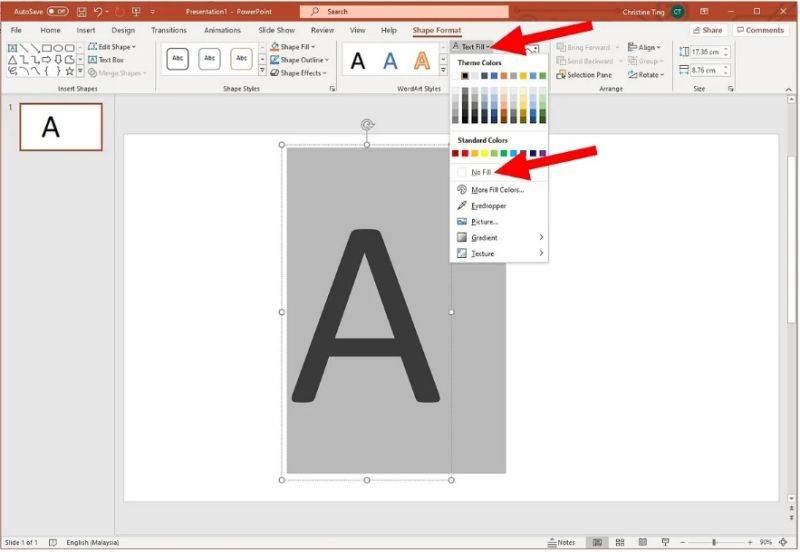Open the Customize Quick Access Toolbar arrow
Image resolution: width=800 pixels, height=552 pixels.
(153, 11)
